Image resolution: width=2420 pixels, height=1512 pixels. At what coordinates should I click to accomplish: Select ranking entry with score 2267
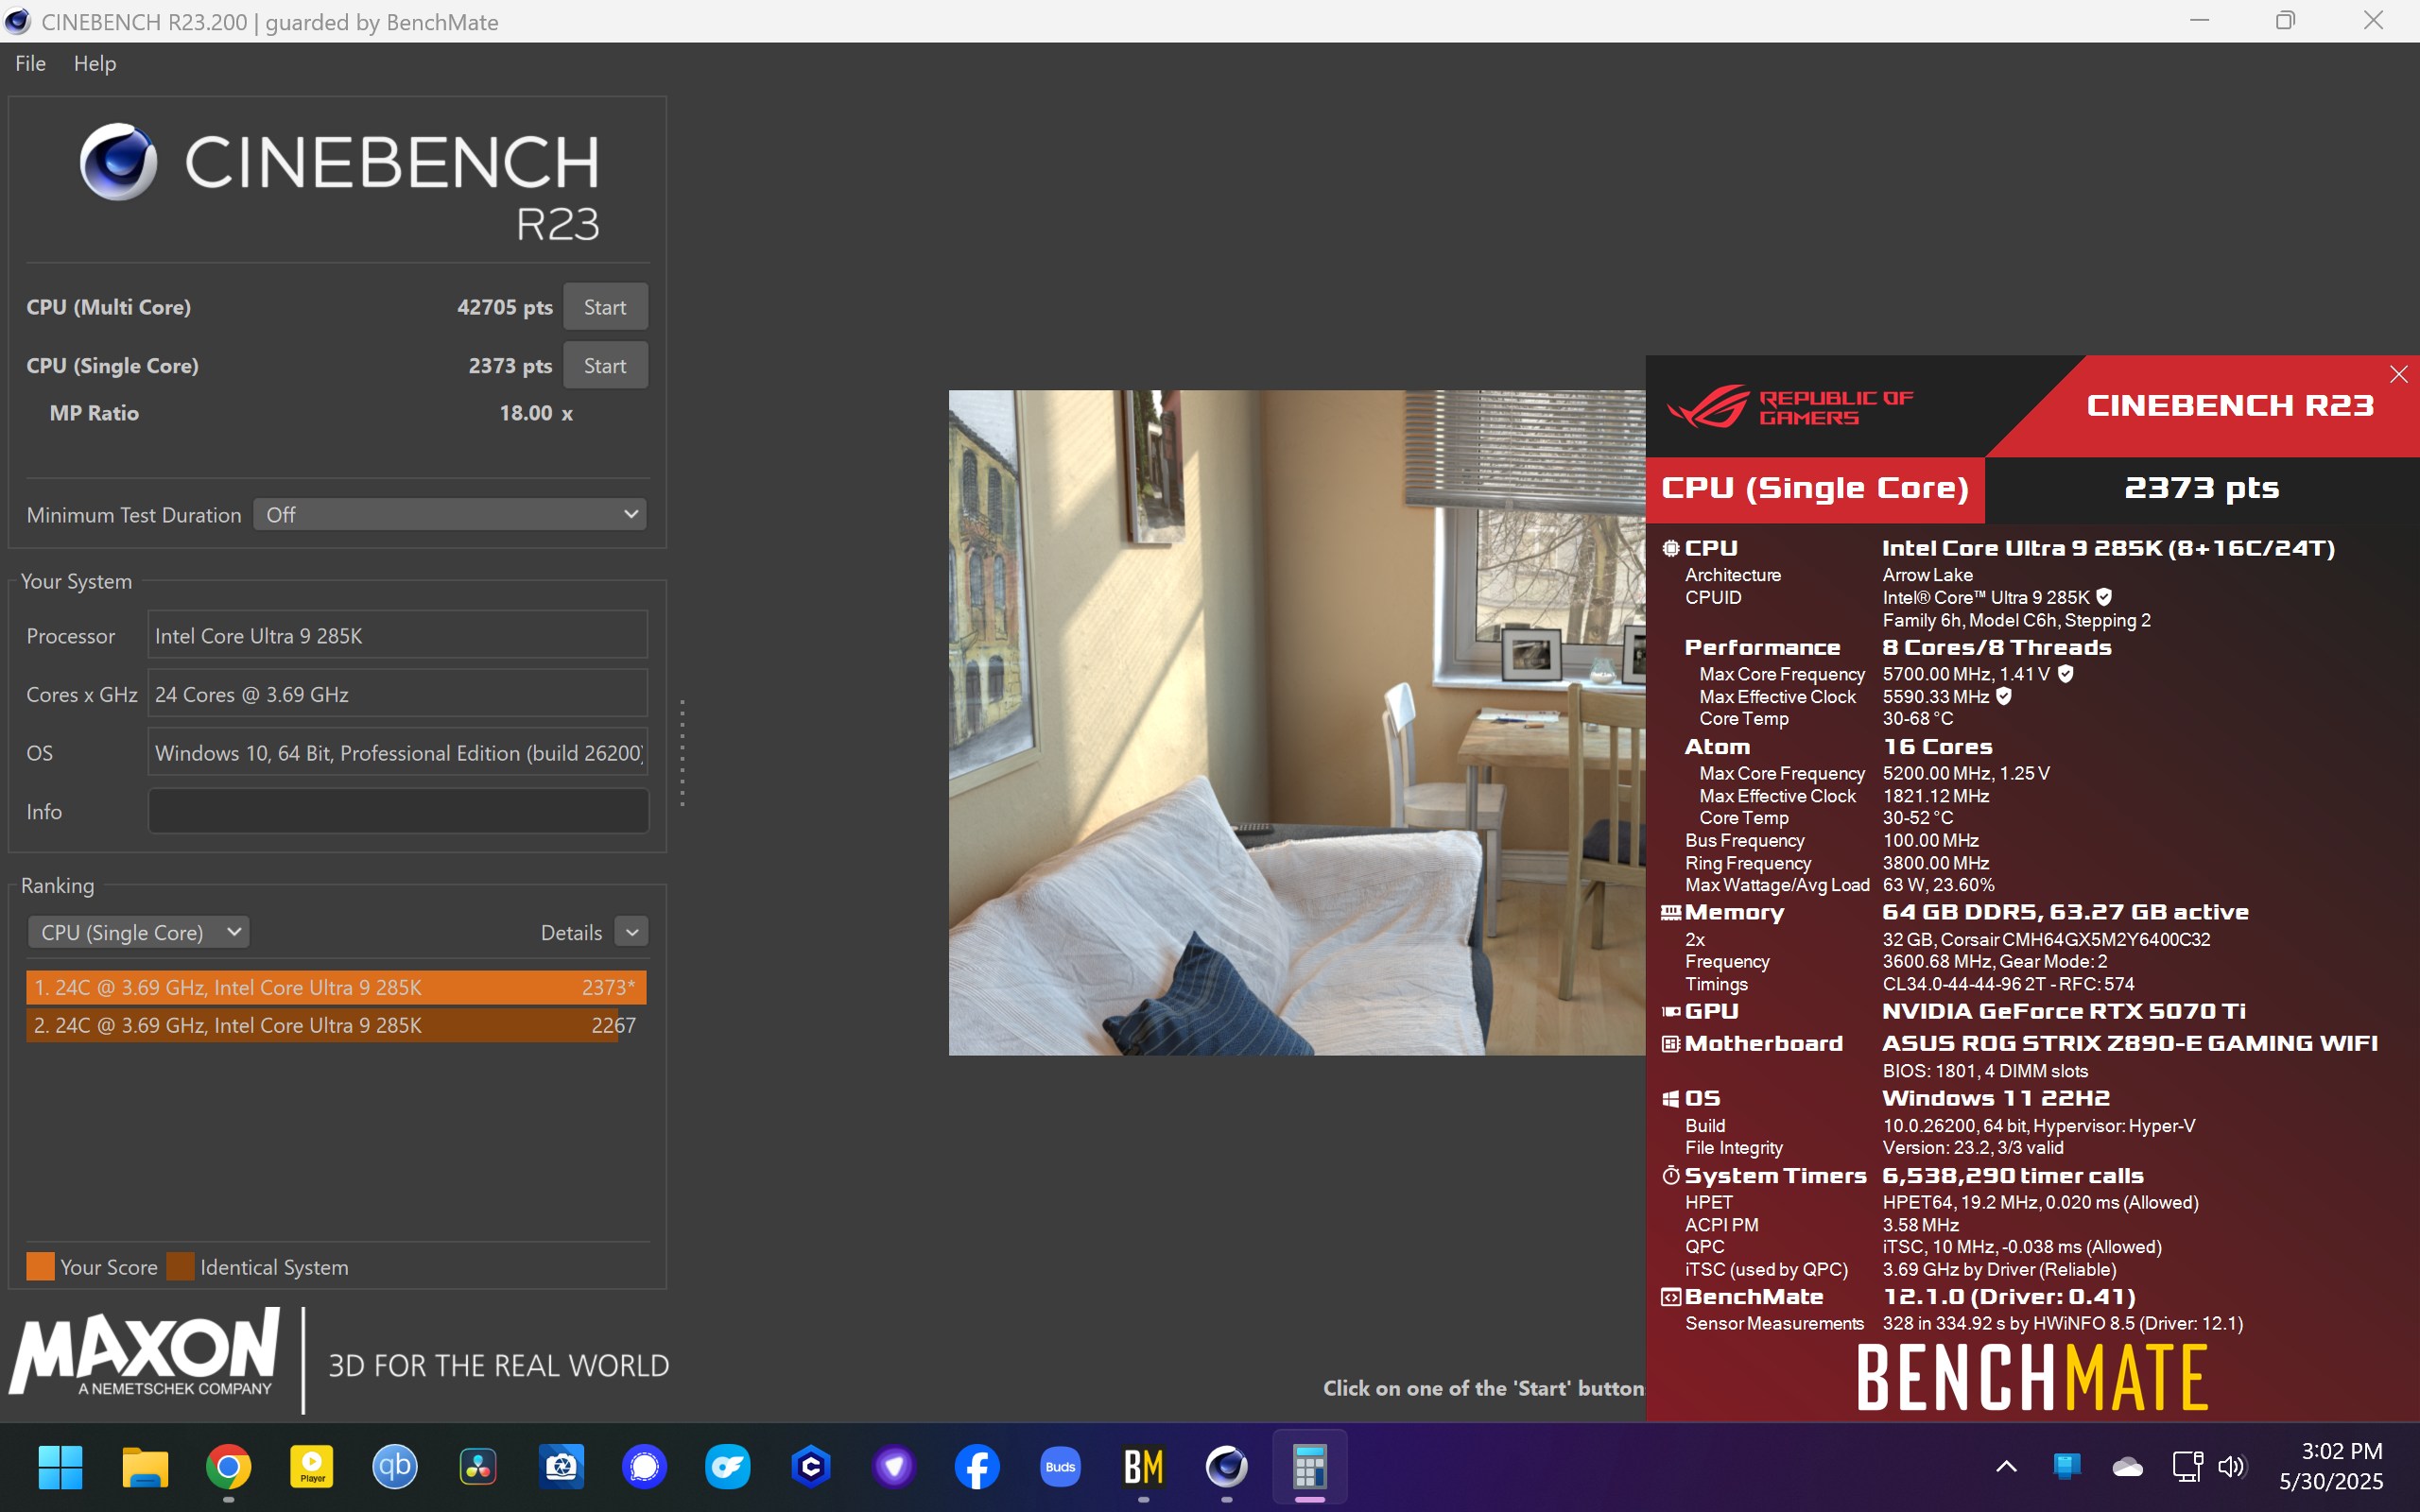[x=336, y=1025]
